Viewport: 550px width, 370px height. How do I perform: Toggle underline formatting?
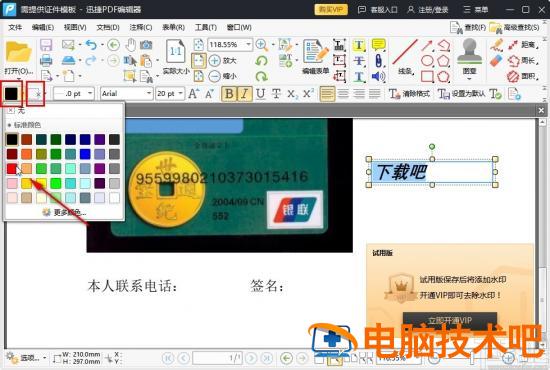[260, 94]
